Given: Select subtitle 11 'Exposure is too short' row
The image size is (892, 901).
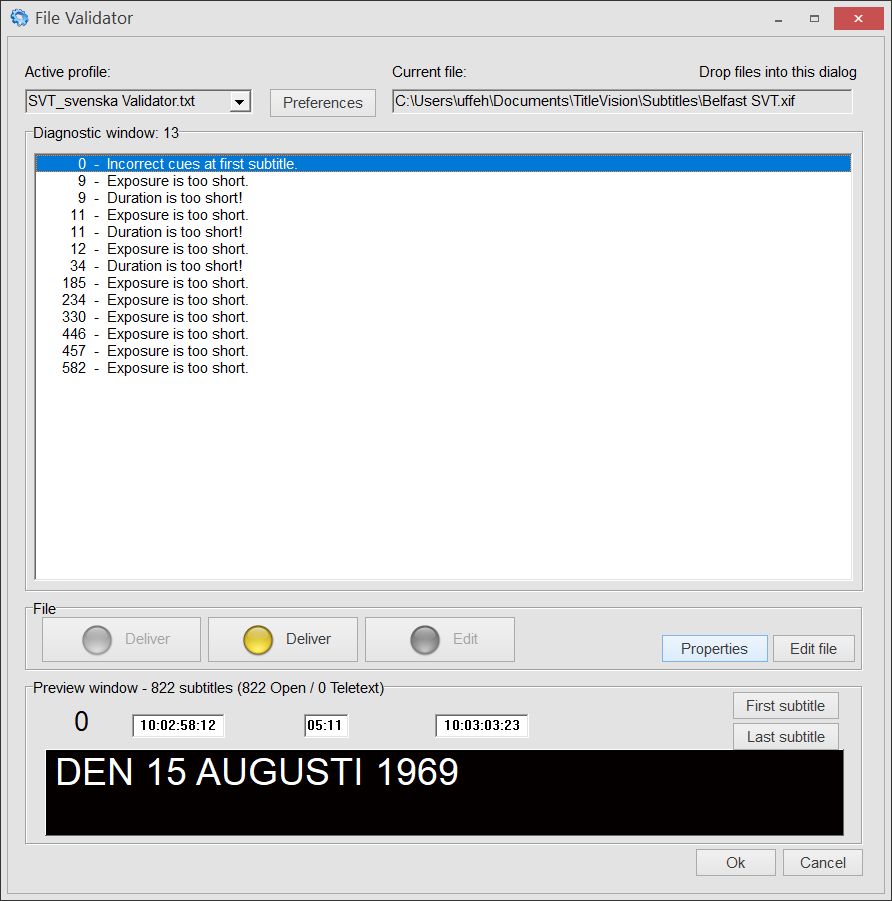Looking at the screenshot, I should (x=443, y=215).
